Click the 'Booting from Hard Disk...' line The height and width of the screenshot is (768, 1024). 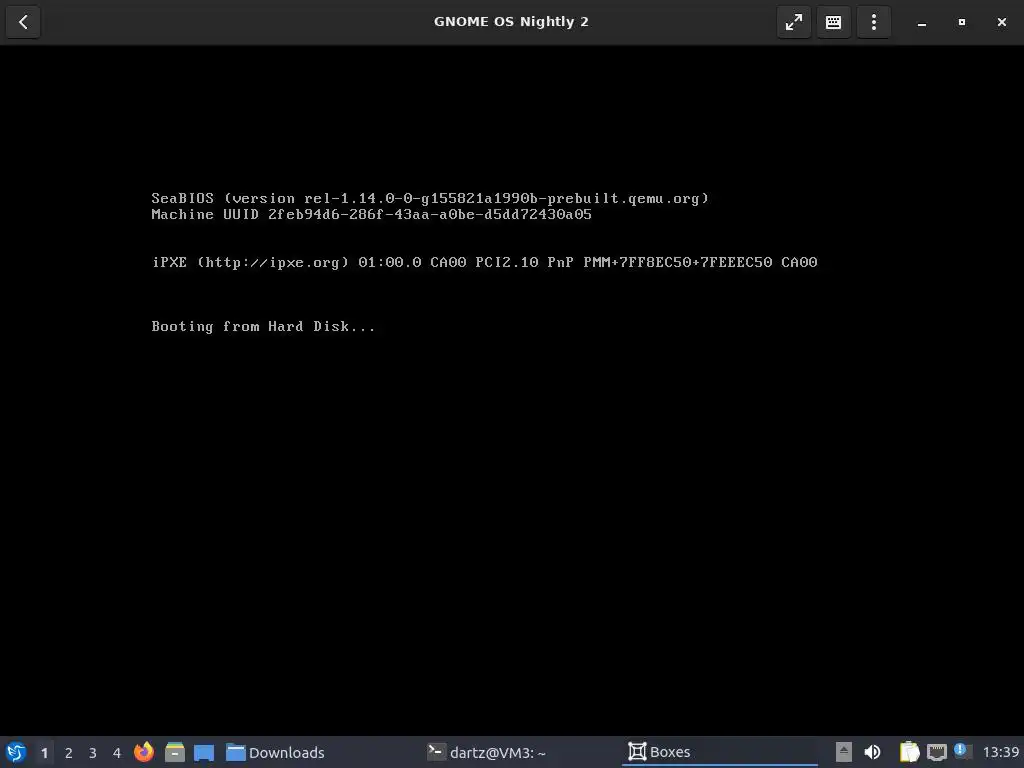pos(263,327)
